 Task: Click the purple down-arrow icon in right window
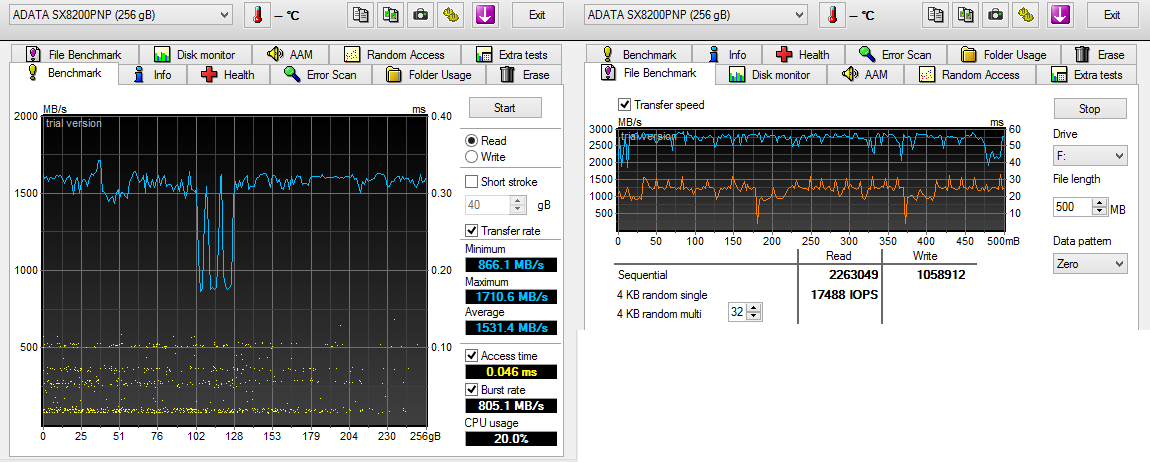(1060, 15)
